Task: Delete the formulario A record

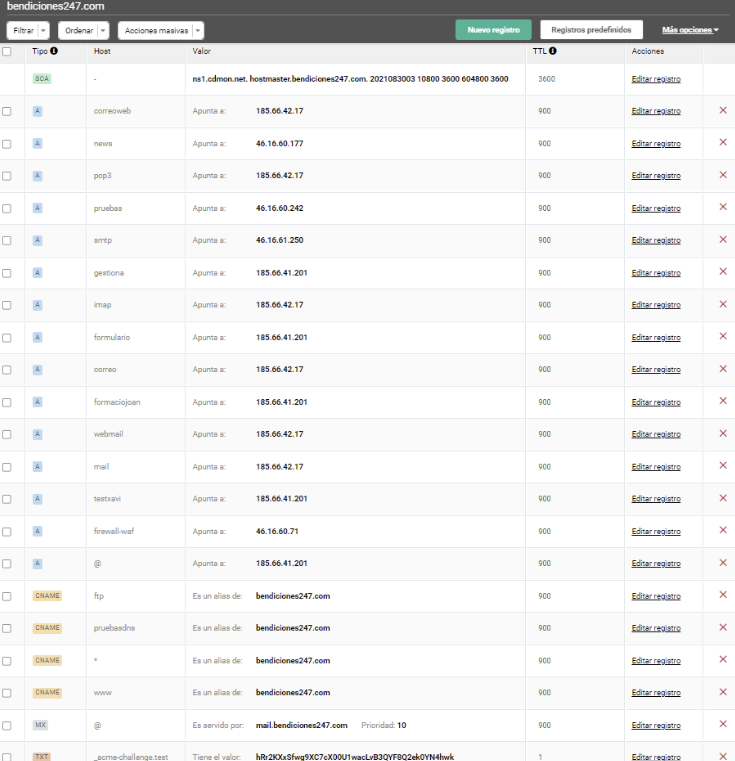Action: click(x=723, y=336)
